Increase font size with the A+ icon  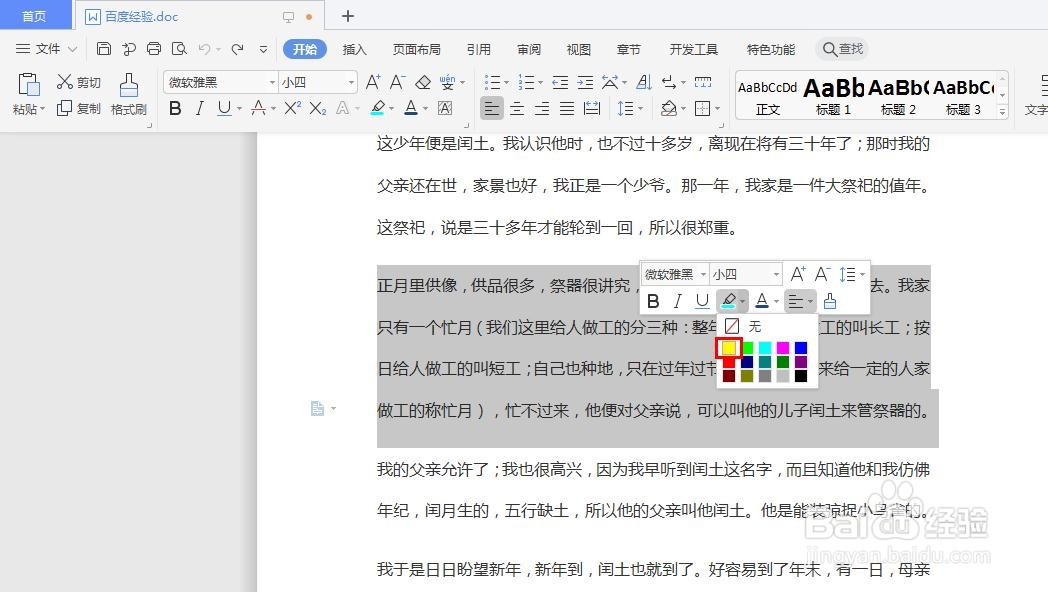pos(374,81)
